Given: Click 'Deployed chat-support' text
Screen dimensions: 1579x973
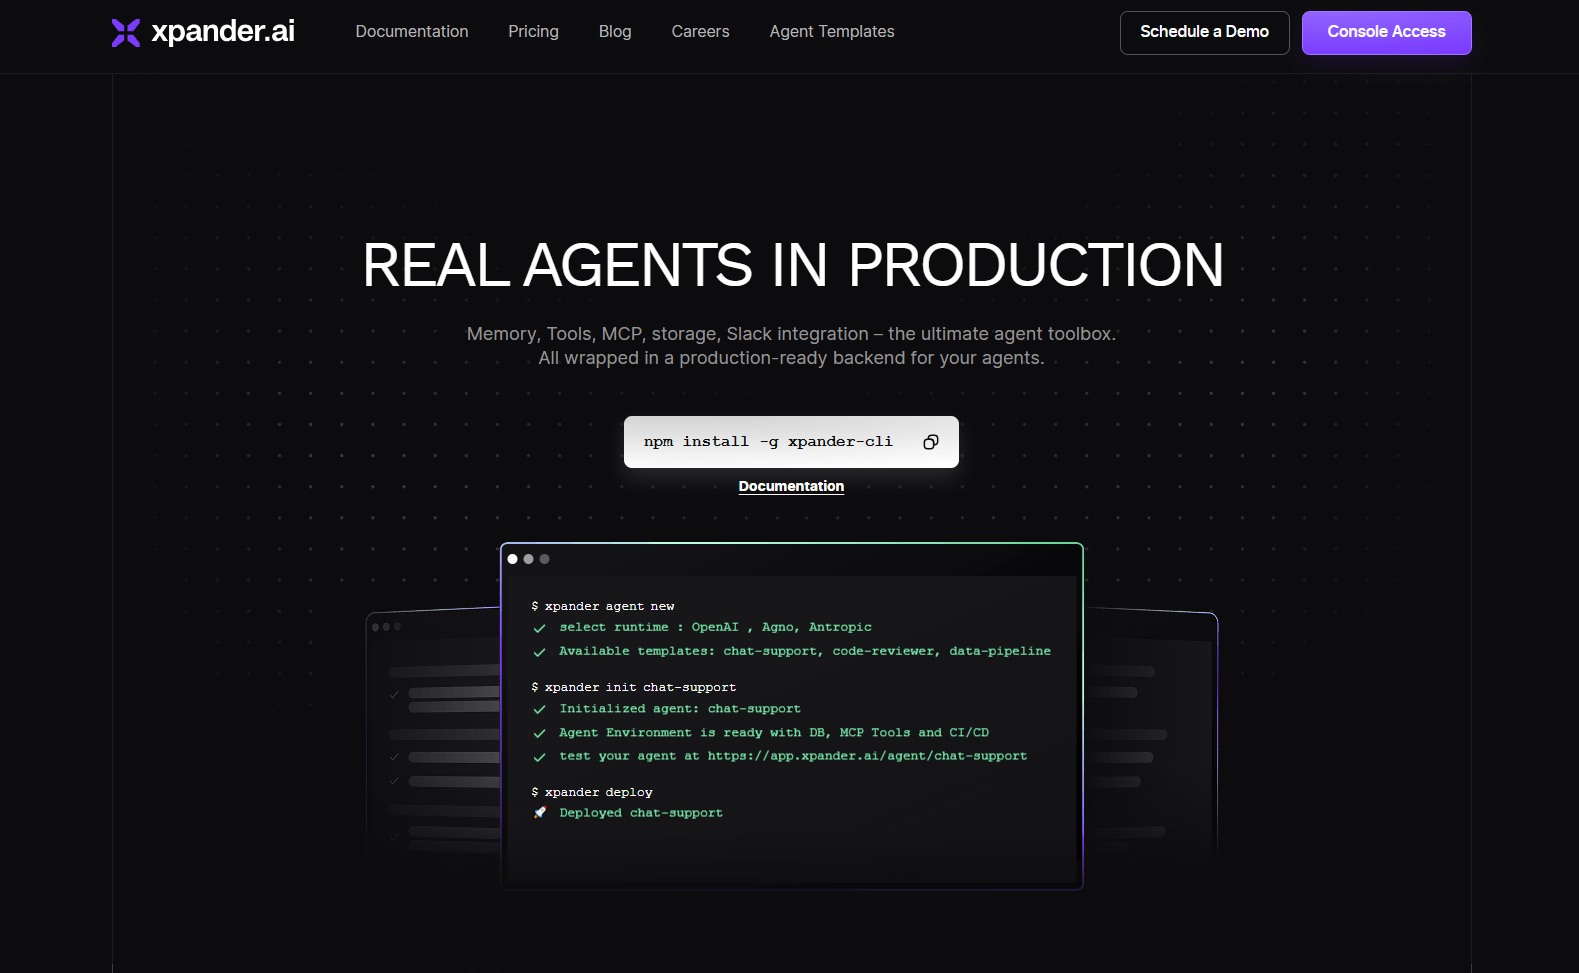Looking at the screenshot, I should [641, 813].
